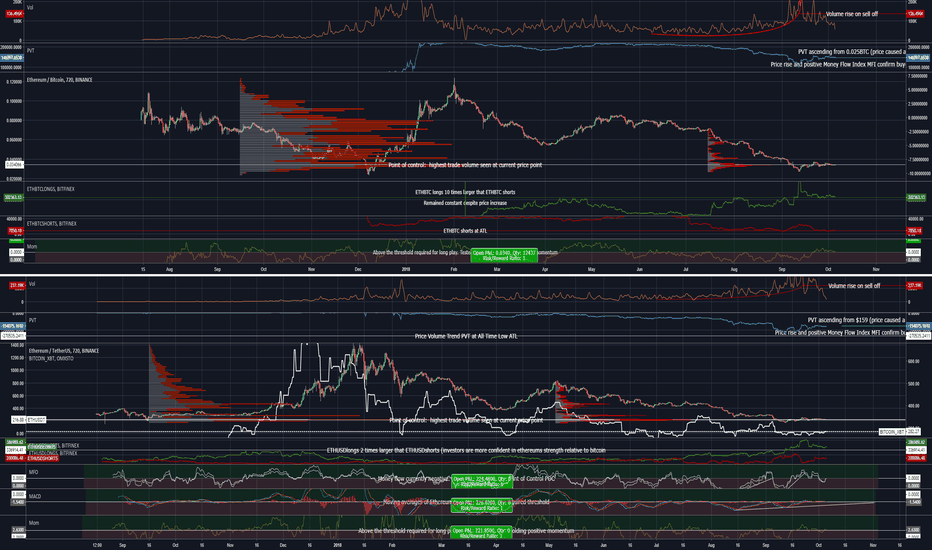Click 'Apr' on the Ethereum/Bitcoin chart time axis
This screenshot has height=550, width=932.
(544, 269)
